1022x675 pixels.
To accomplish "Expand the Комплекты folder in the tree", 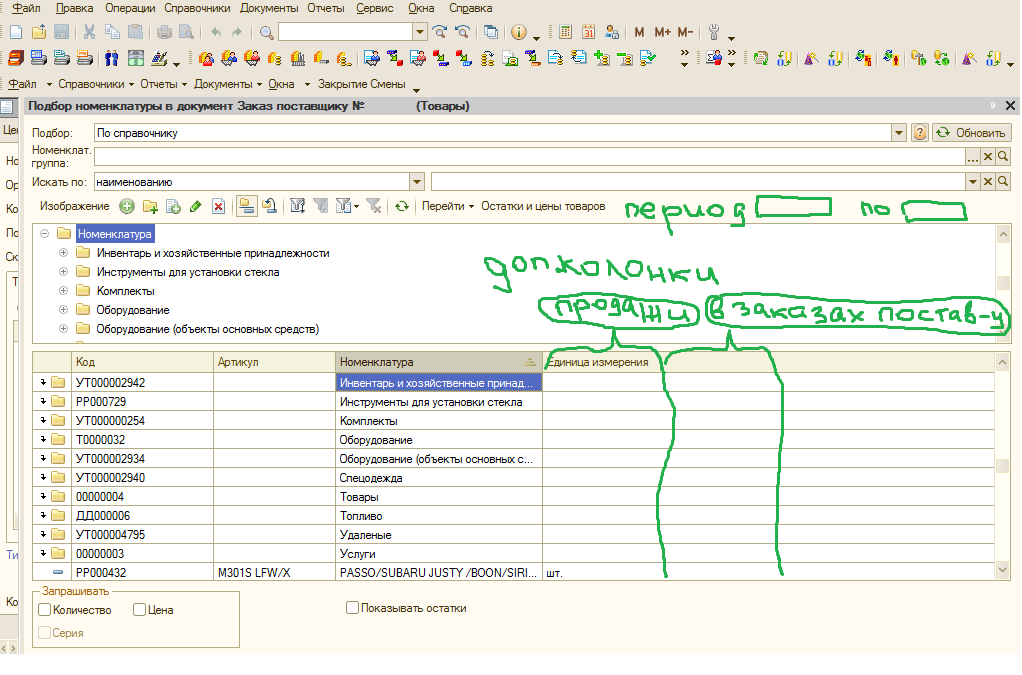I will (x=64, y=291).
